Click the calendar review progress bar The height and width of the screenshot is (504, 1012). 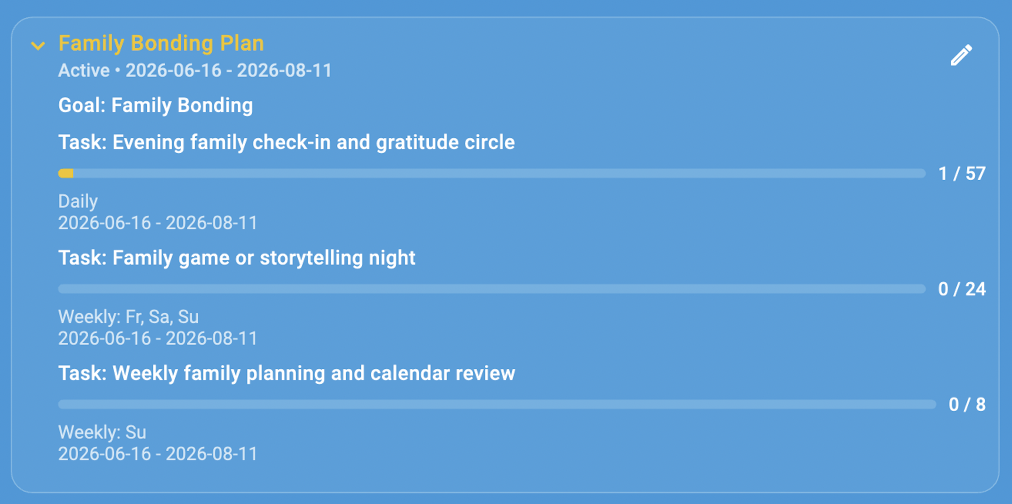[497, 404]
